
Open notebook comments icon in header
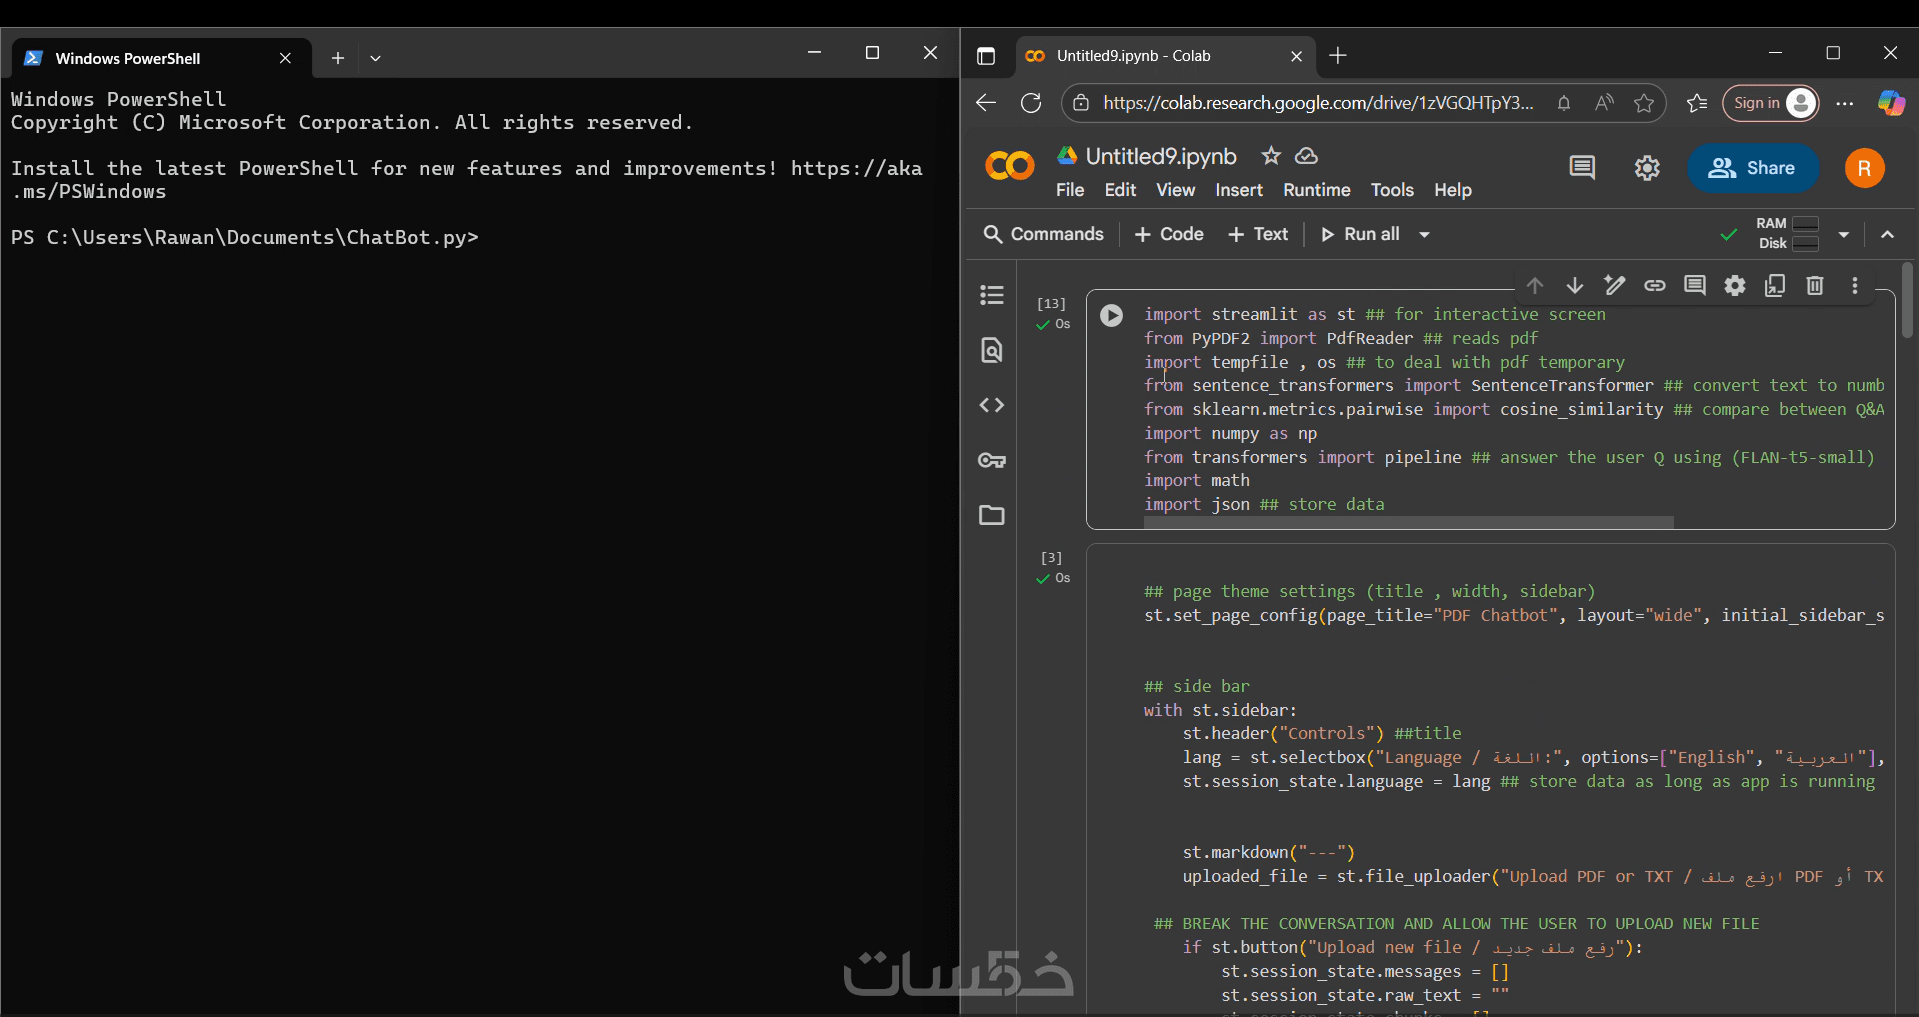[x=1582, y=168]
